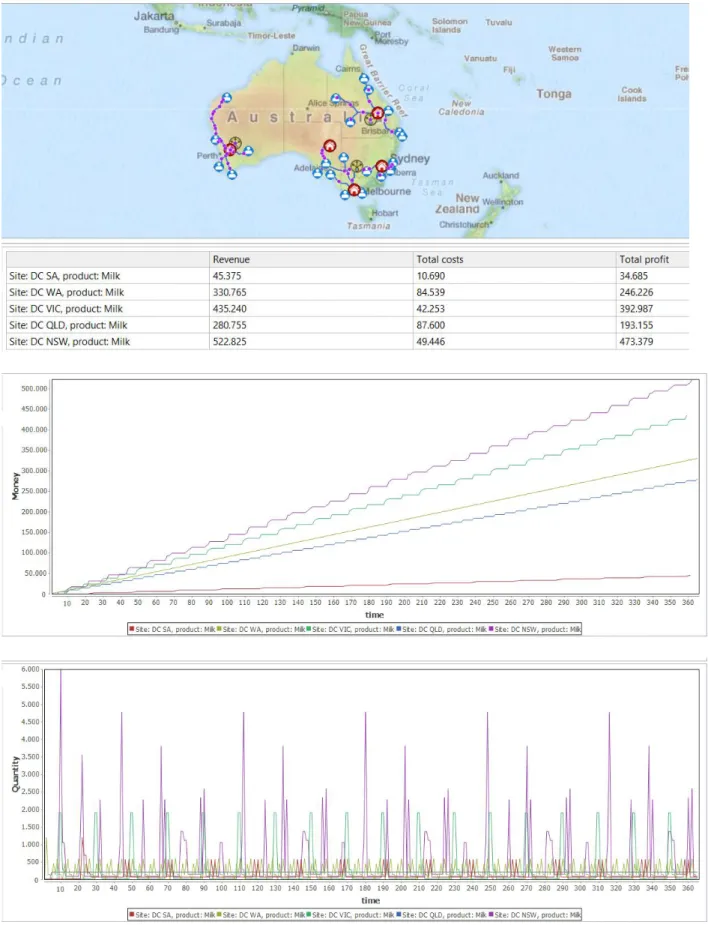Screen dimensions: 708x925
Task: Click the 'Quantity' axis label on the bottom chart
Action: point(15,773)
